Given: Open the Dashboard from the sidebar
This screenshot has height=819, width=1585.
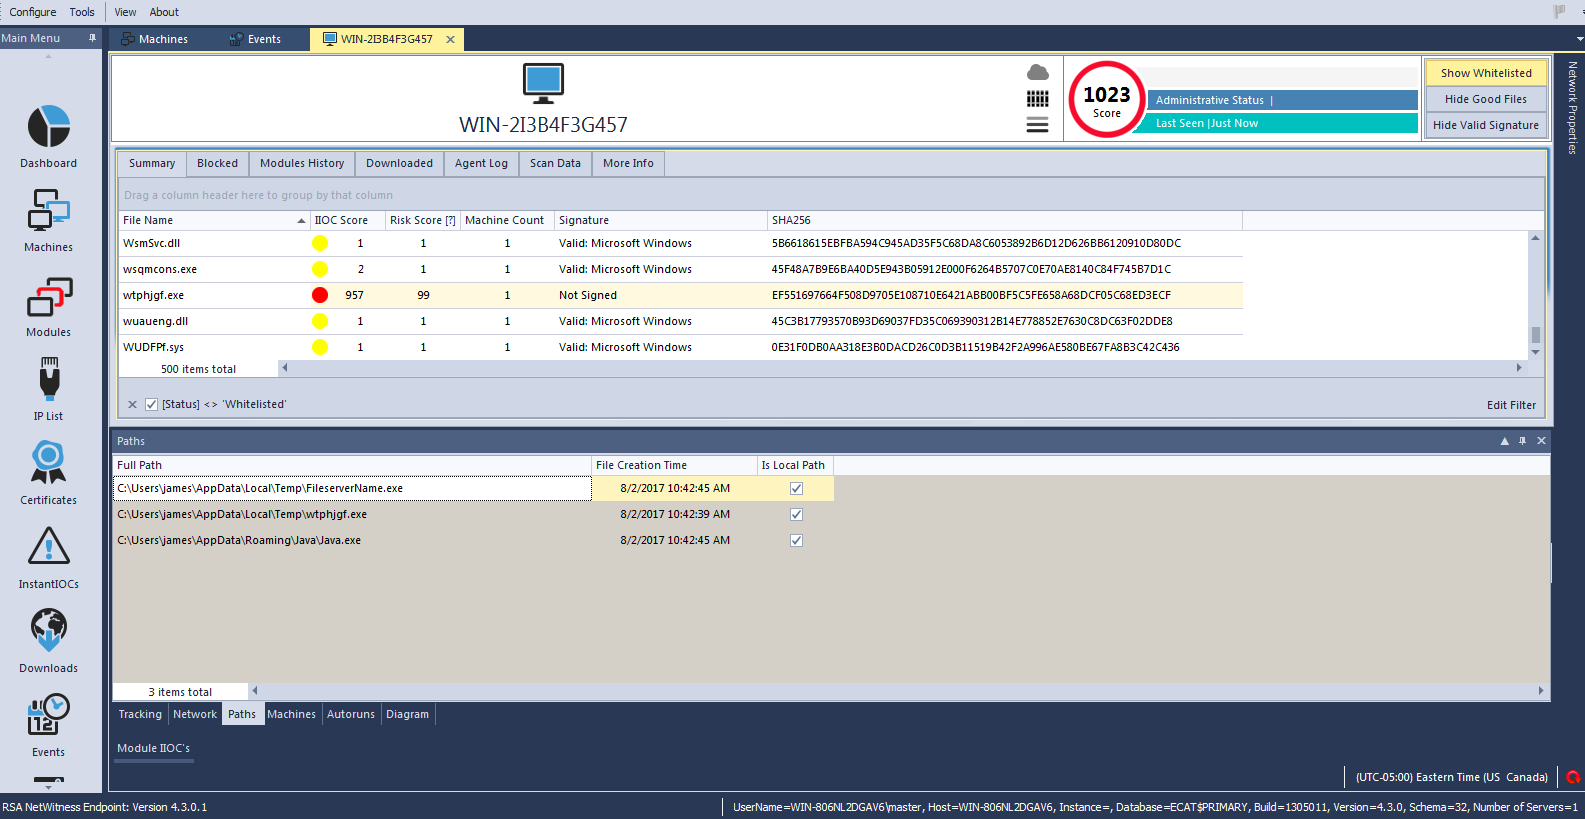Looking at the screenshot, I should (x=48, y=128).
